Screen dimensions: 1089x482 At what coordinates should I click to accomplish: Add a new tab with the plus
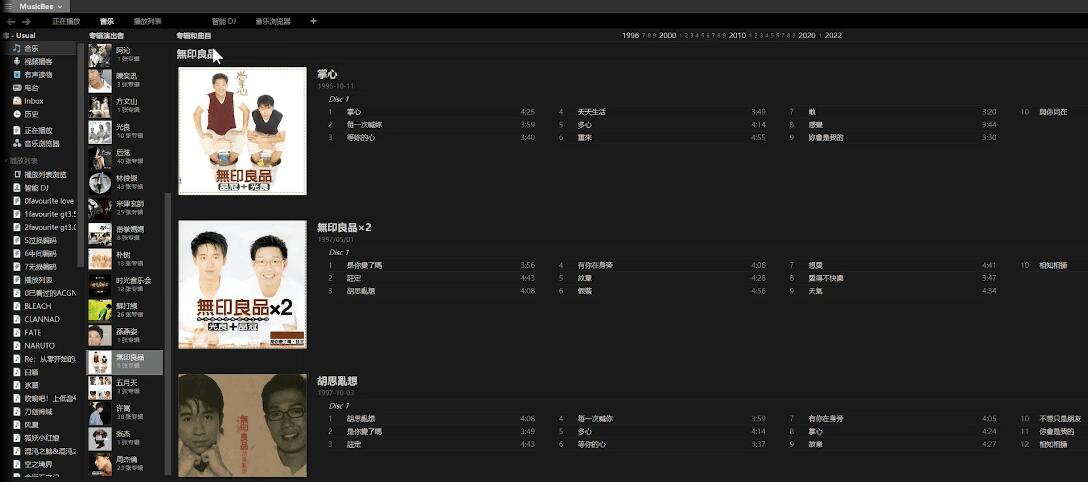pos(313,22)
